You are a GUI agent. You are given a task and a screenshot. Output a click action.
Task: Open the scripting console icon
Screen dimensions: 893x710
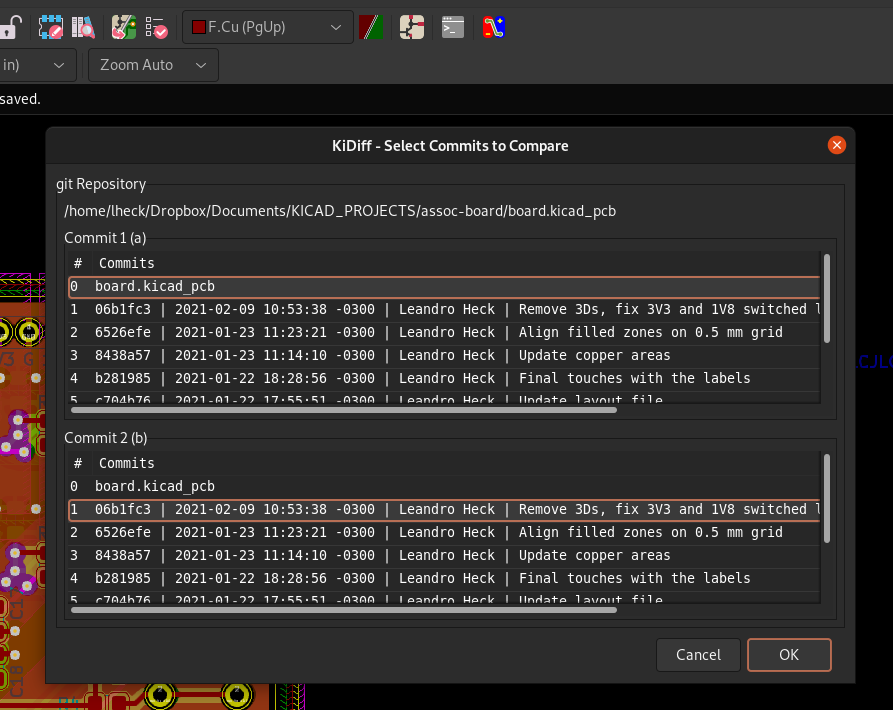click(x=453, y=27)
